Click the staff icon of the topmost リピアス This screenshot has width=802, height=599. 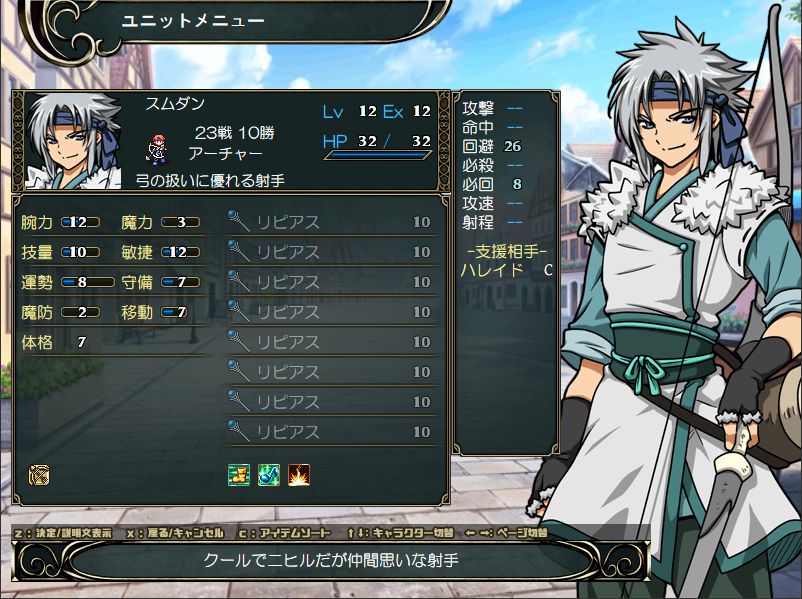click(238, 221)
